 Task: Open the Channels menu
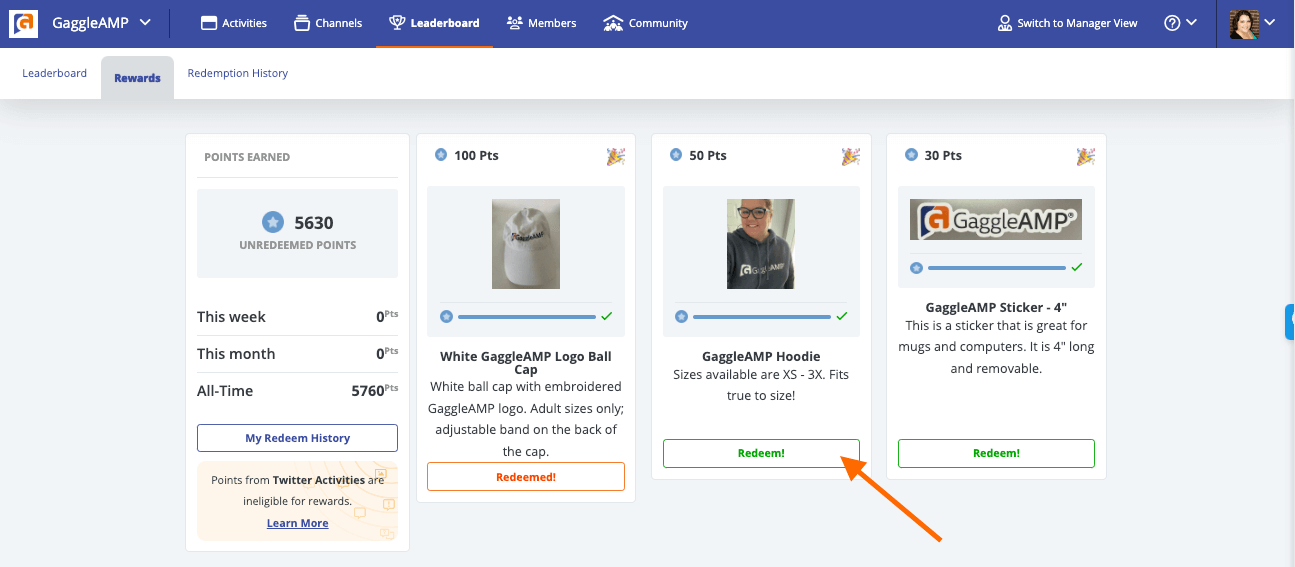pyautogui.click(x=328, y=23)
